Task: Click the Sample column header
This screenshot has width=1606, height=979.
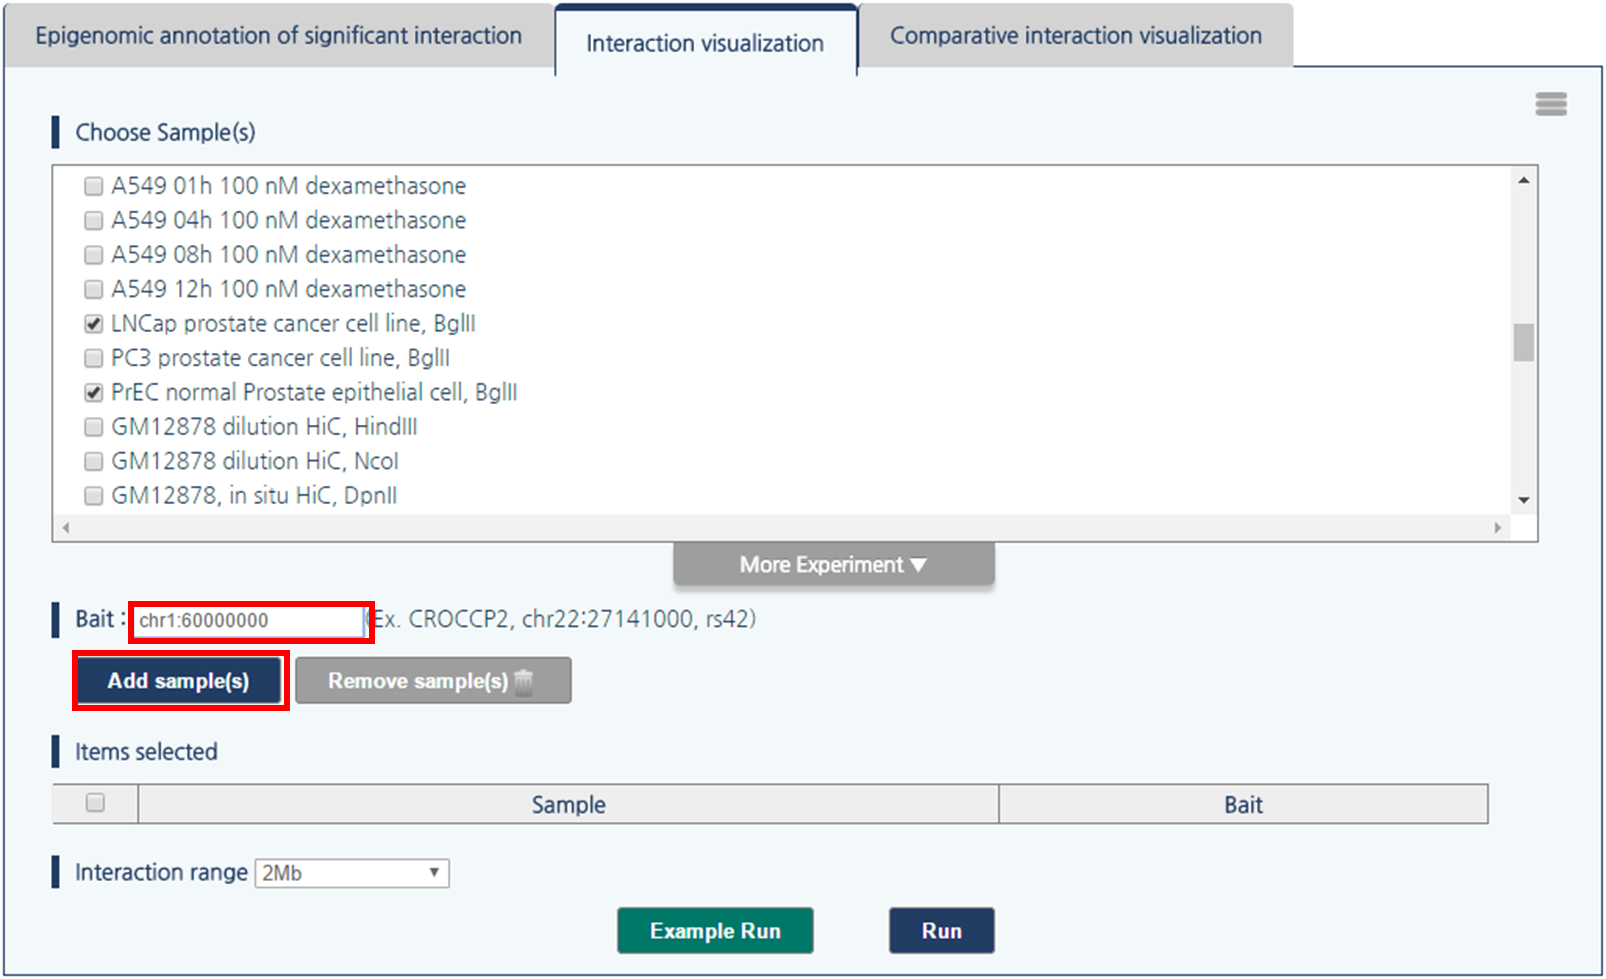Action: tap(568, 805)
